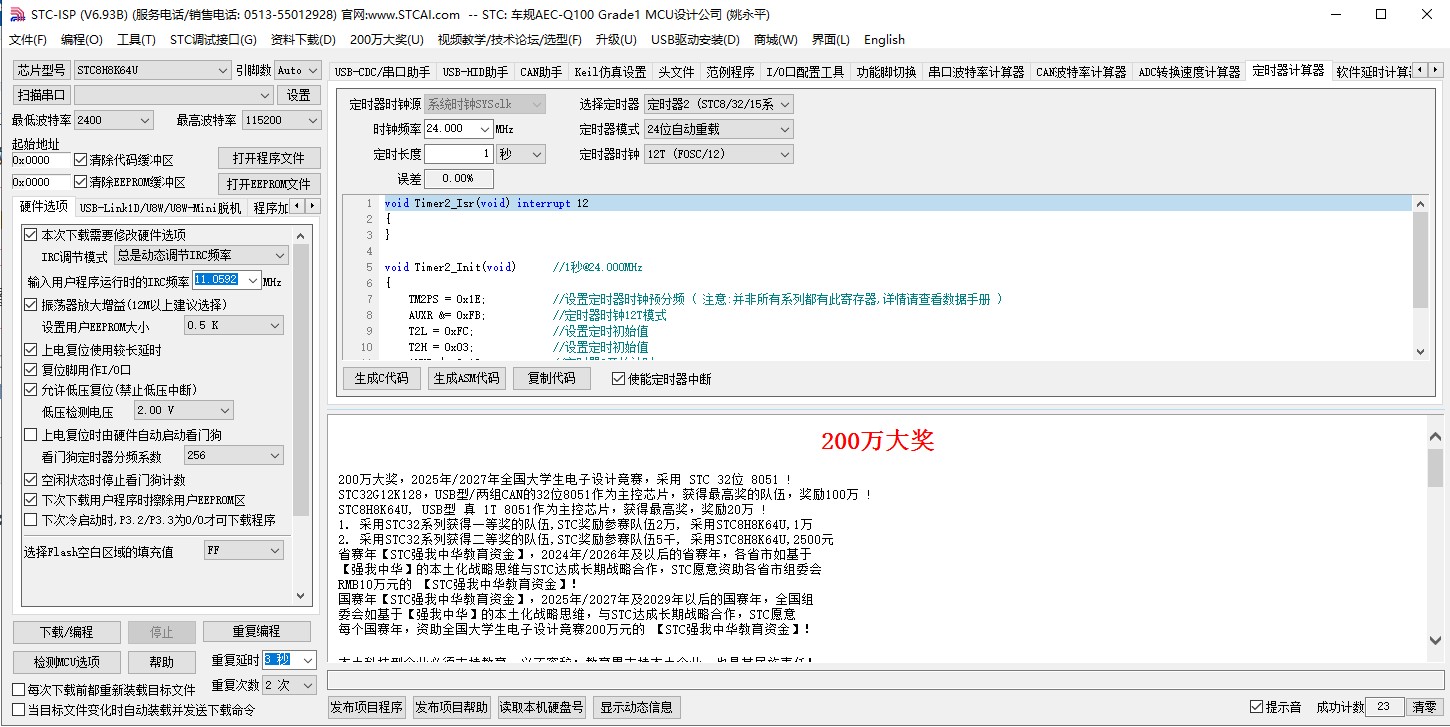Screen dimensions: 1450x727
Task: Click 时钟频率 24.000 input field
Action: click(458, 129)
